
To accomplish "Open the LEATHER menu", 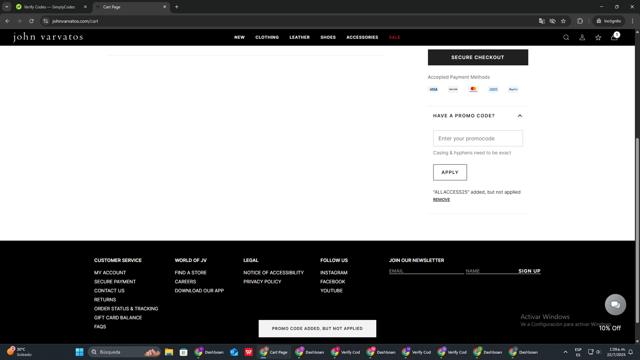I will point(300,37).
